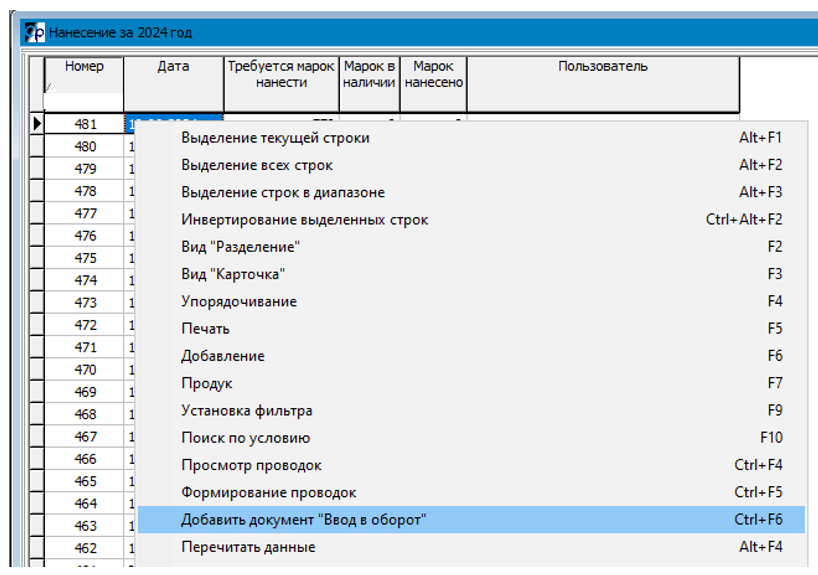Select 'Формирование проводок' menu item

[268, 492]
